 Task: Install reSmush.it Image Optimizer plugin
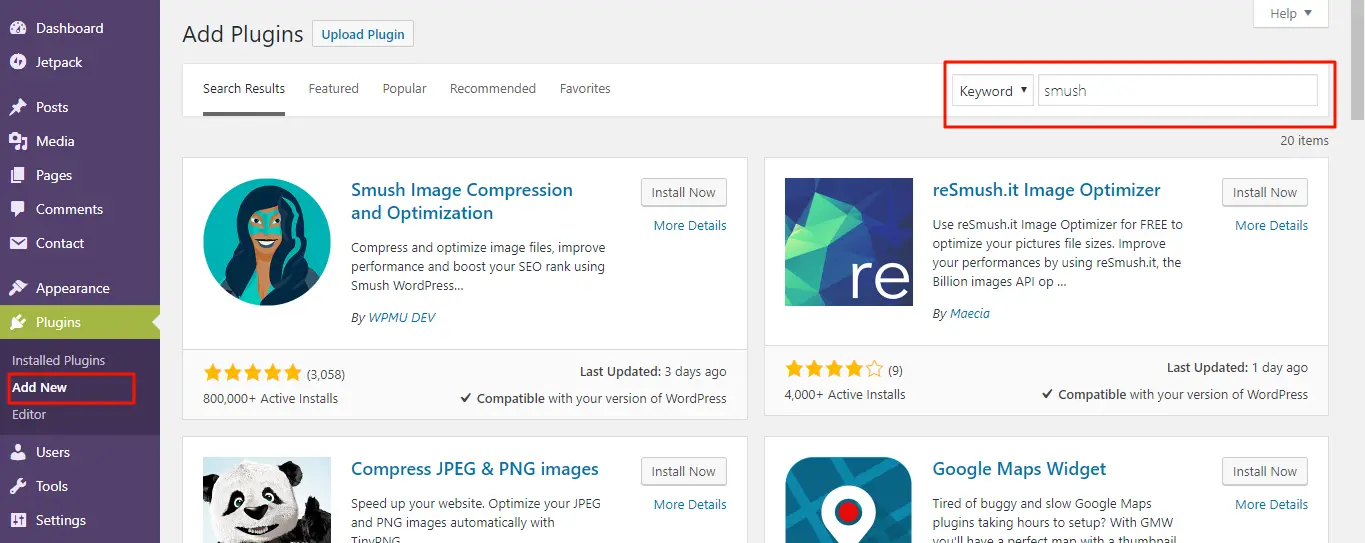click(1265, 192)
